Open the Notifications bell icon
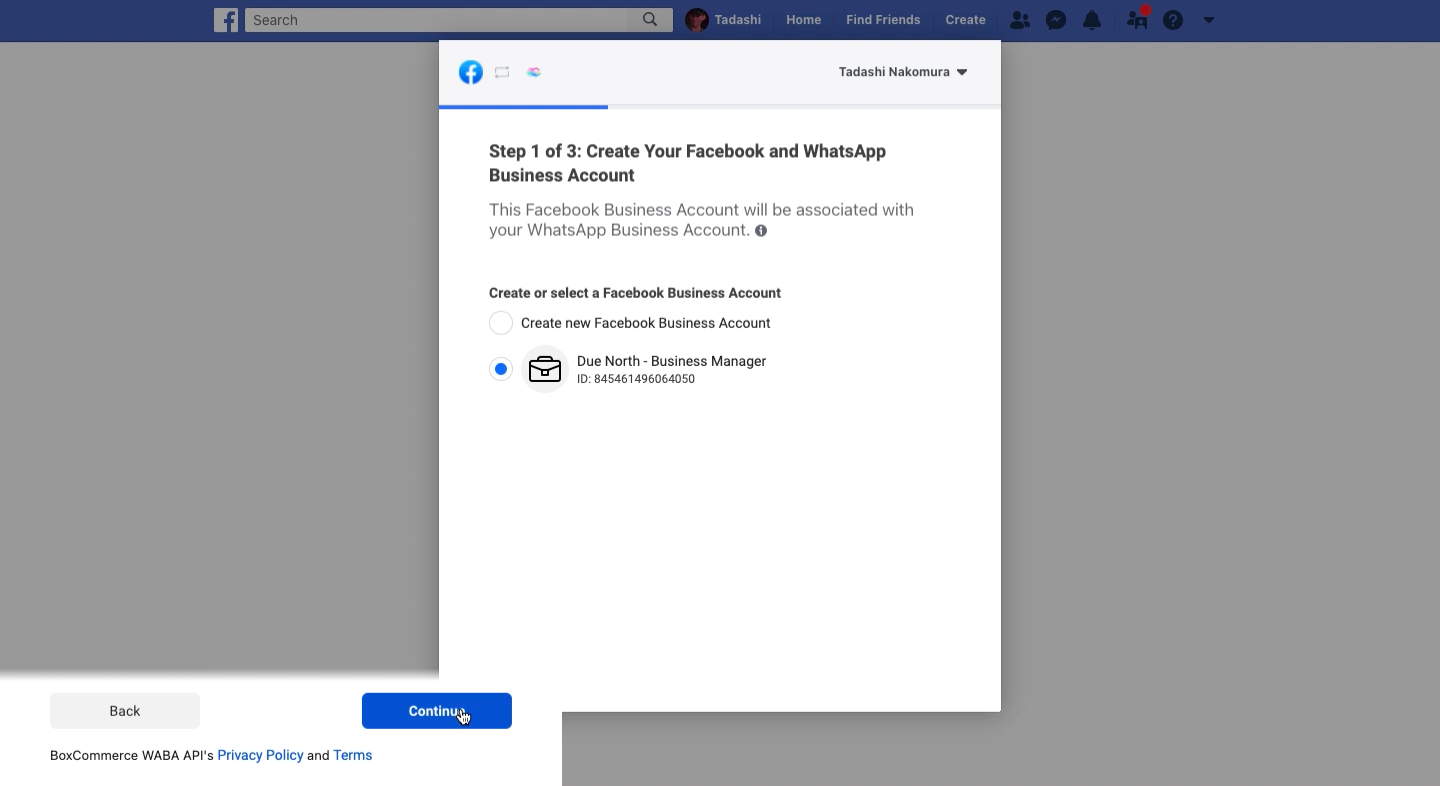 tap(1092, 20)
